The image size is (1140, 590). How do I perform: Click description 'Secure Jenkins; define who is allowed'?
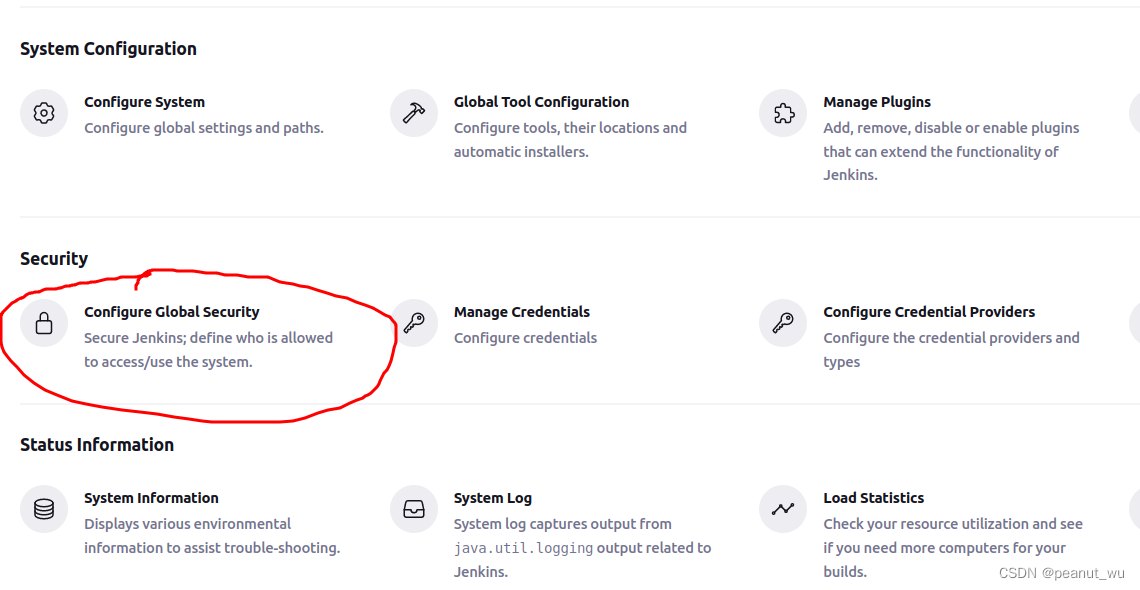[209, 349]
